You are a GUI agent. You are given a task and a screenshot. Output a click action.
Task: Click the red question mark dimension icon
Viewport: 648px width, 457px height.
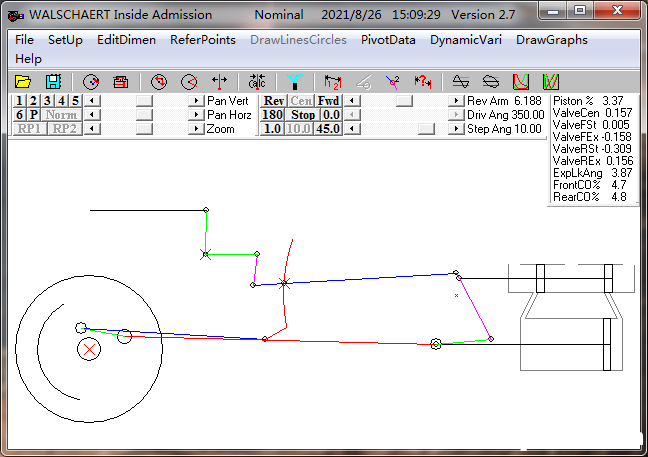pos(422,81)
